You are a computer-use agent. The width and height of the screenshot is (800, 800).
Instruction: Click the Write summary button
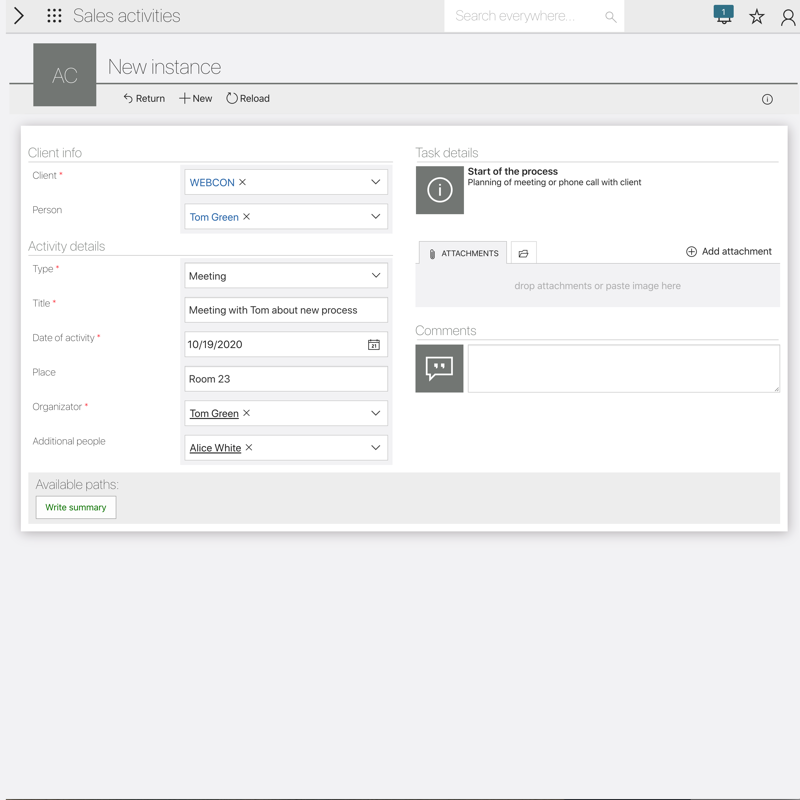tap(76, 508)
